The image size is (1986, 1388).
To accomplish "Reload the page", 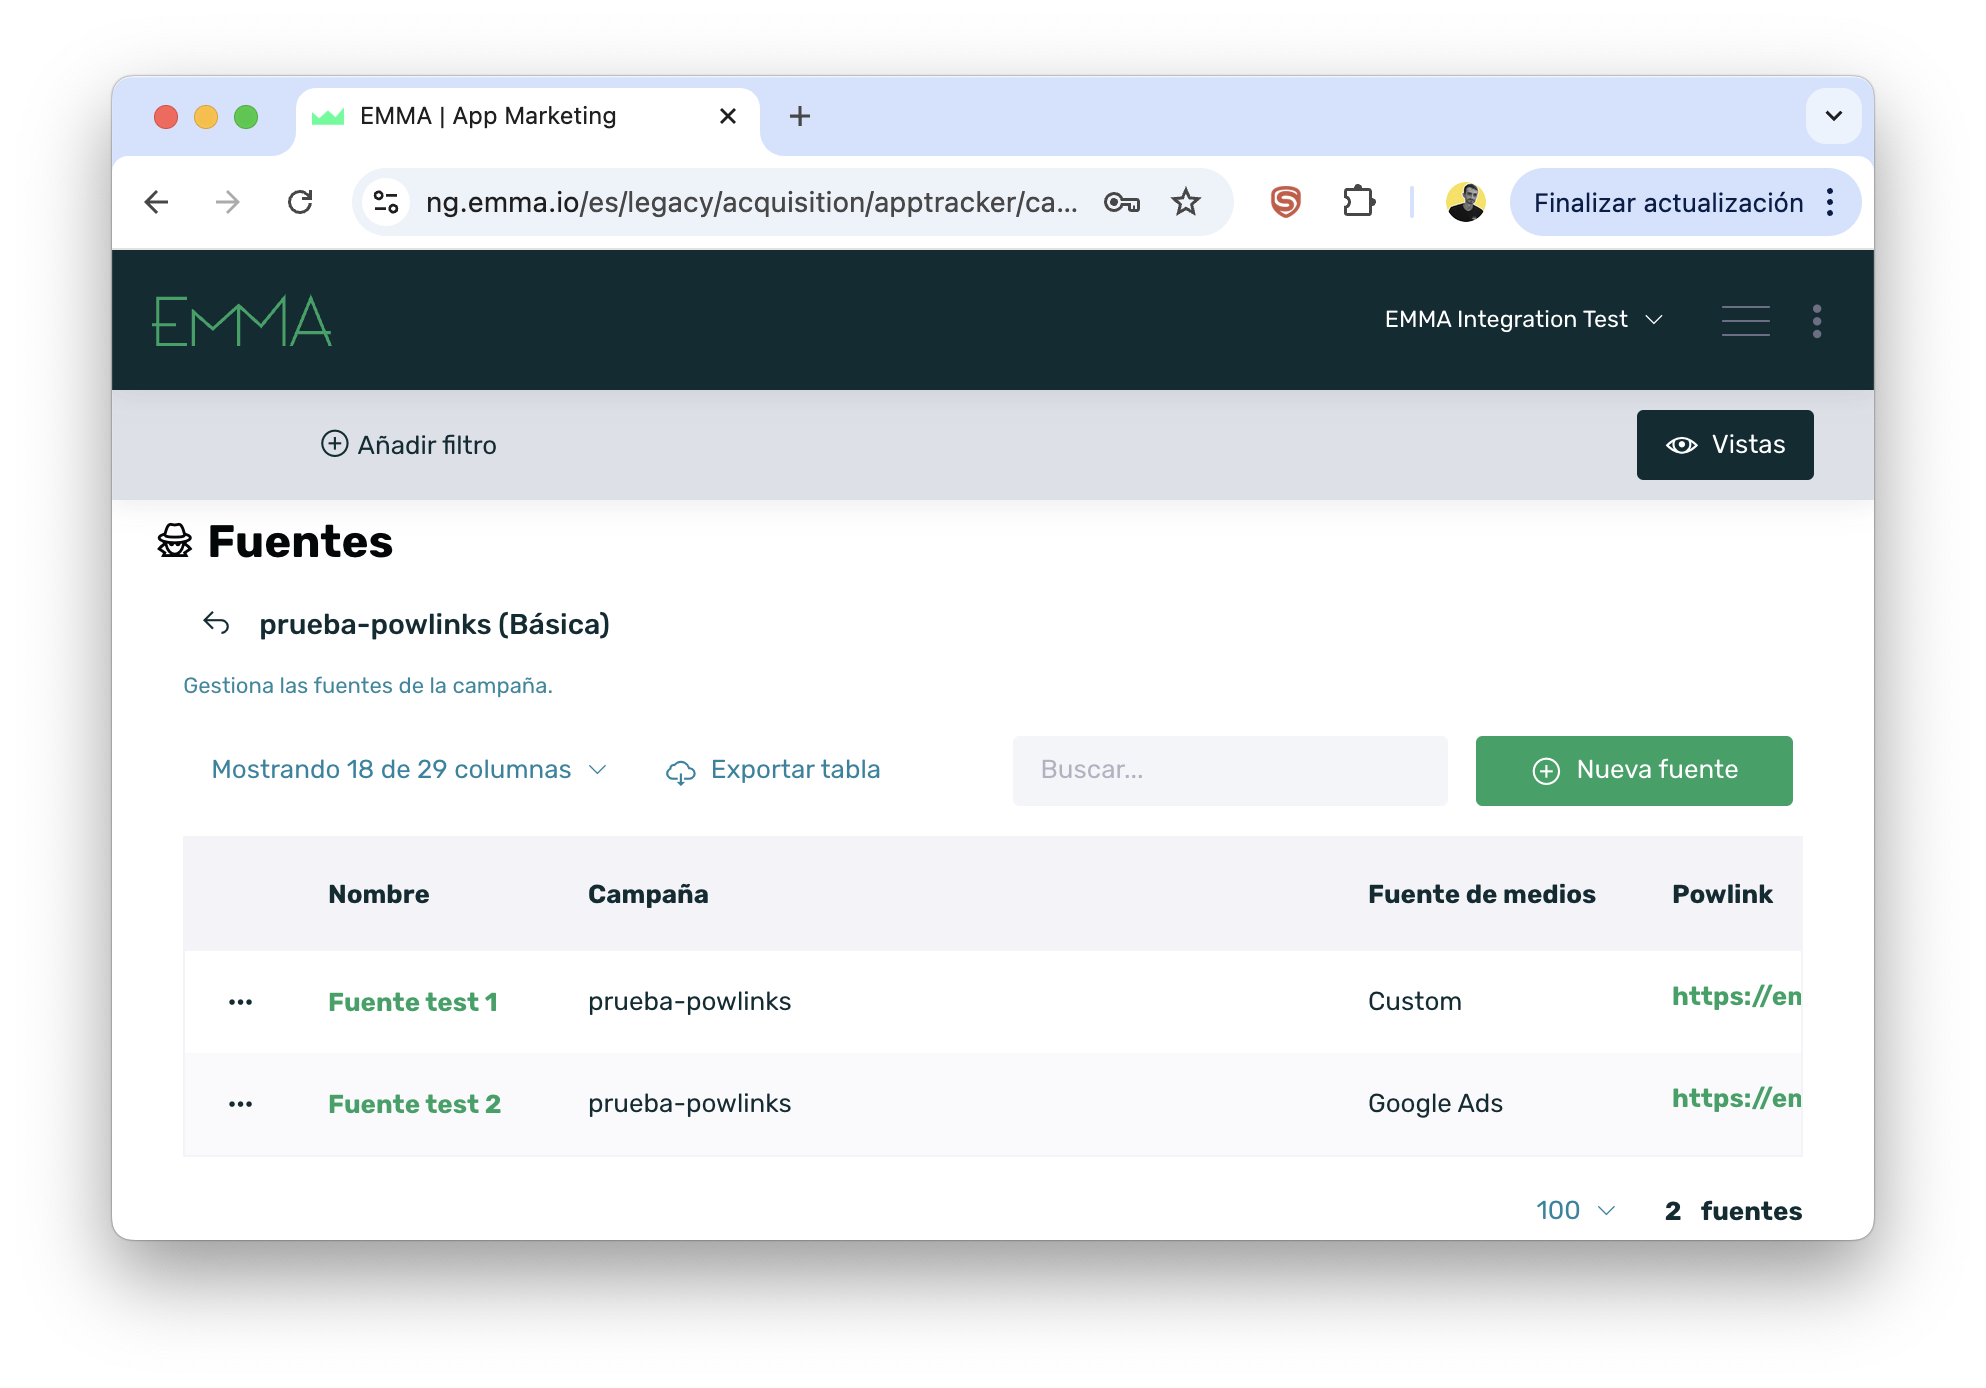I will pyautogui.click(x=300, y=203).
